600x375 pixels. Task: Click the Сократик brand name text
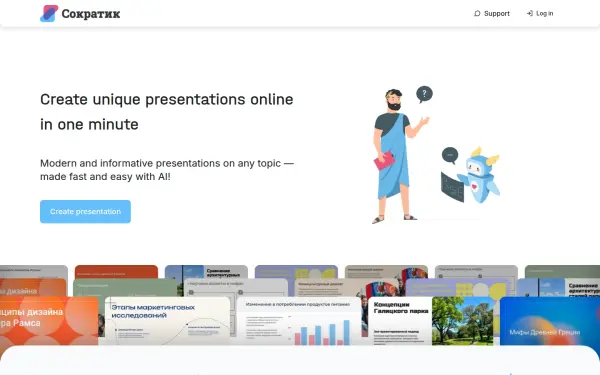(x=91, y=14)
